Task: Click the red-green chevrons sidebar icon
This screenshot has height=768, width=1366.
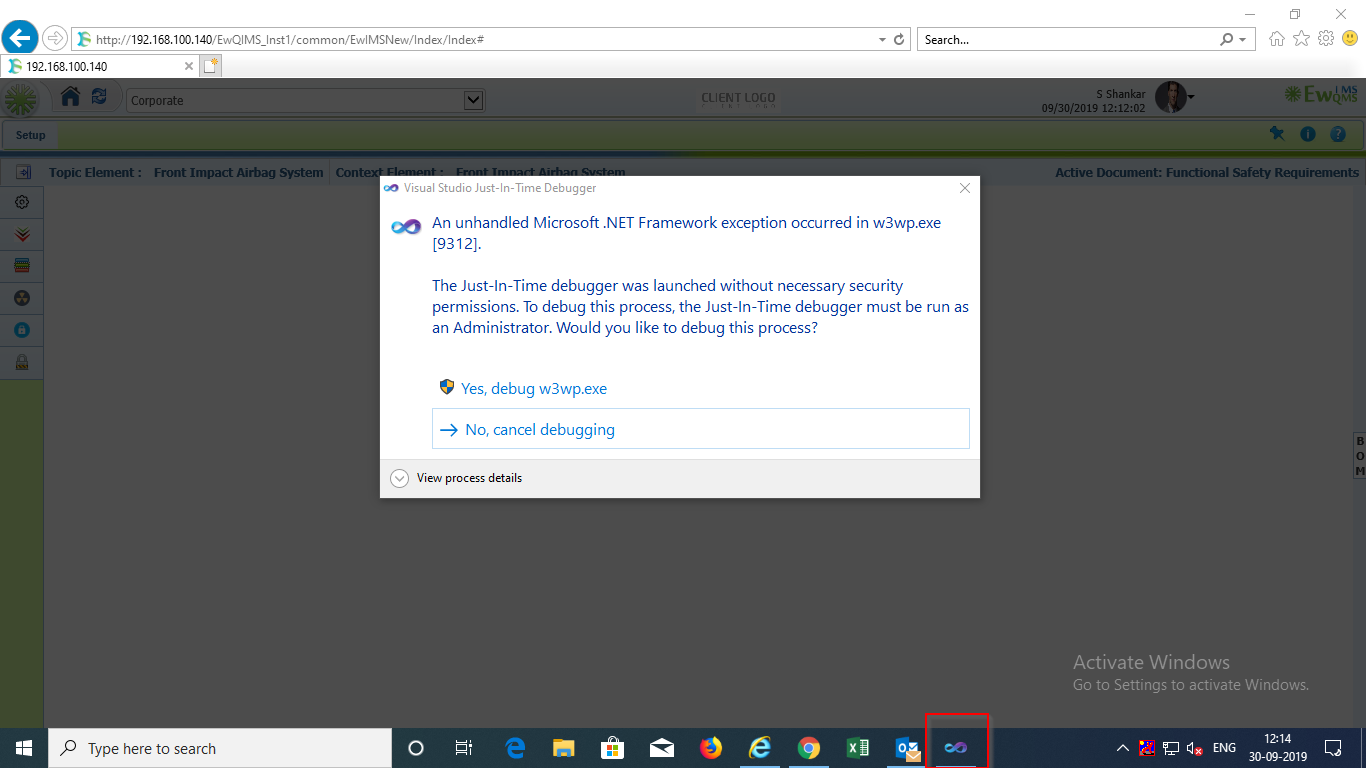Action: [x=22, y=234]
